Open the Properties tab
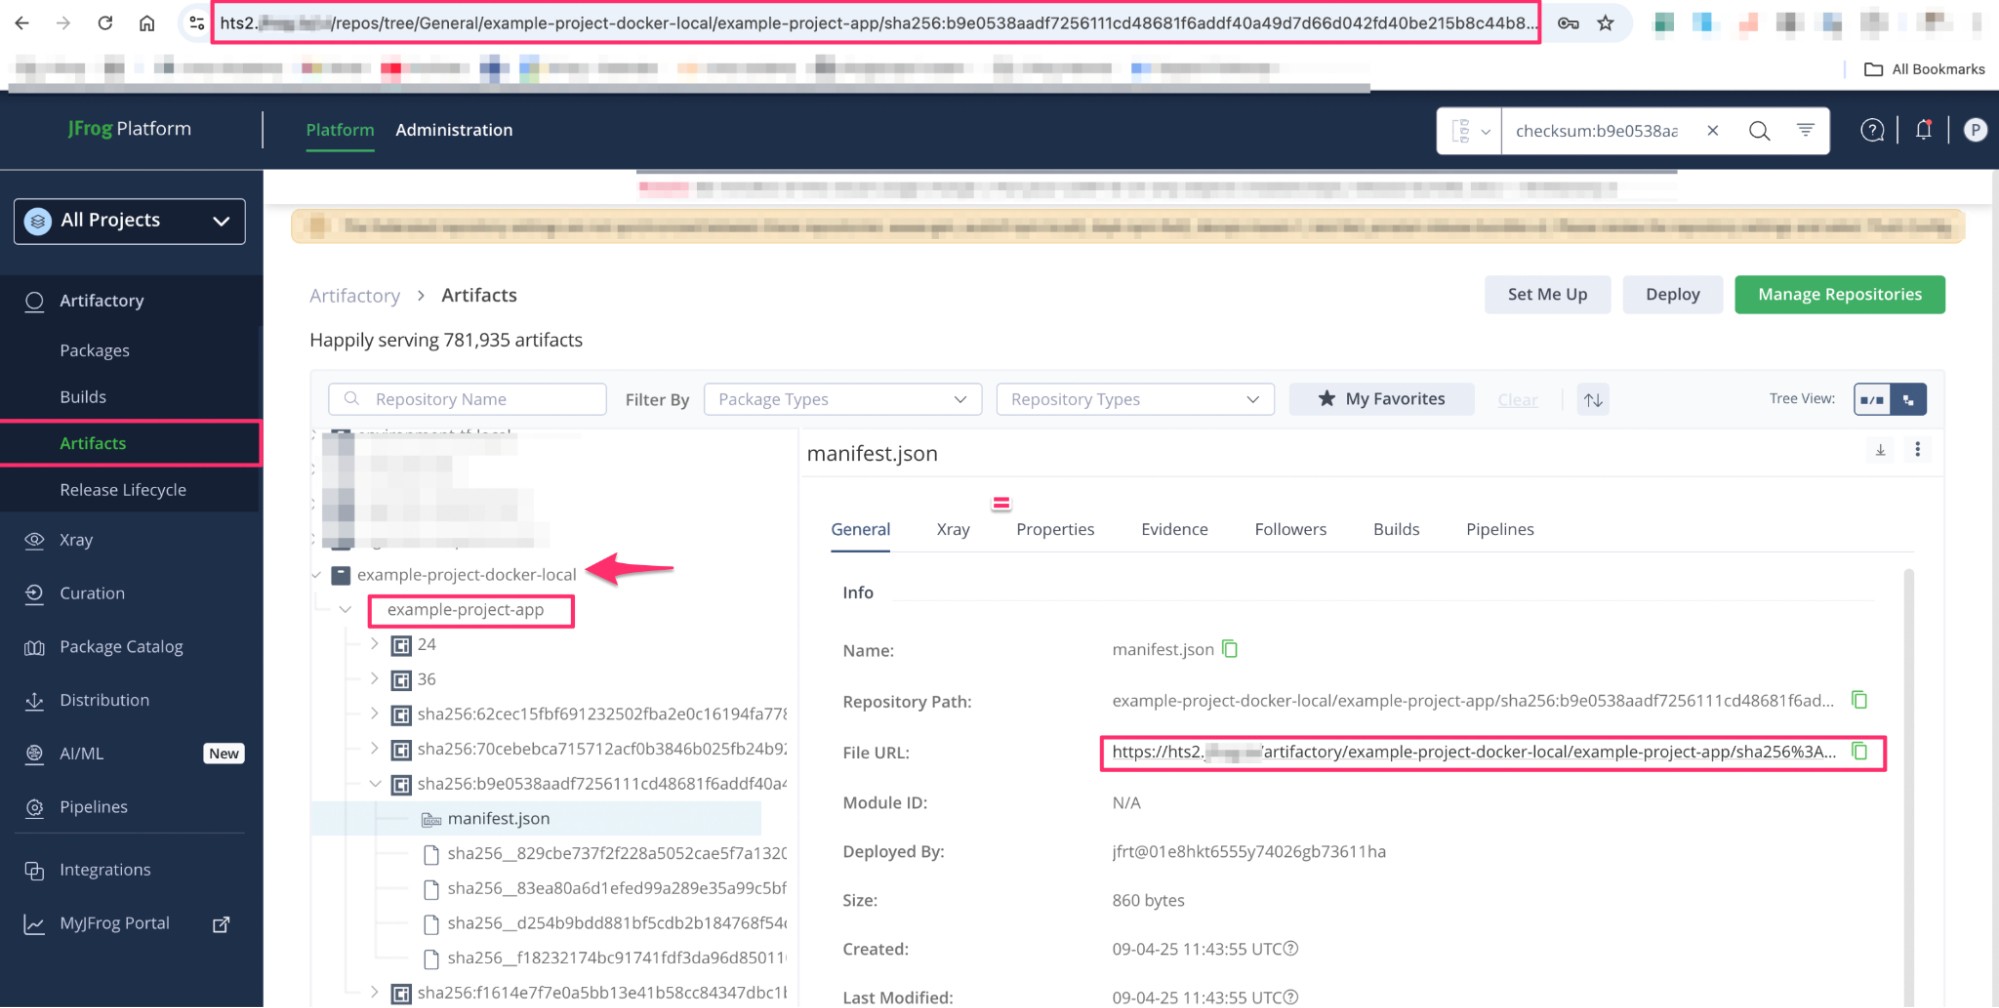1999x1008 pixels. pos(1055,530)
